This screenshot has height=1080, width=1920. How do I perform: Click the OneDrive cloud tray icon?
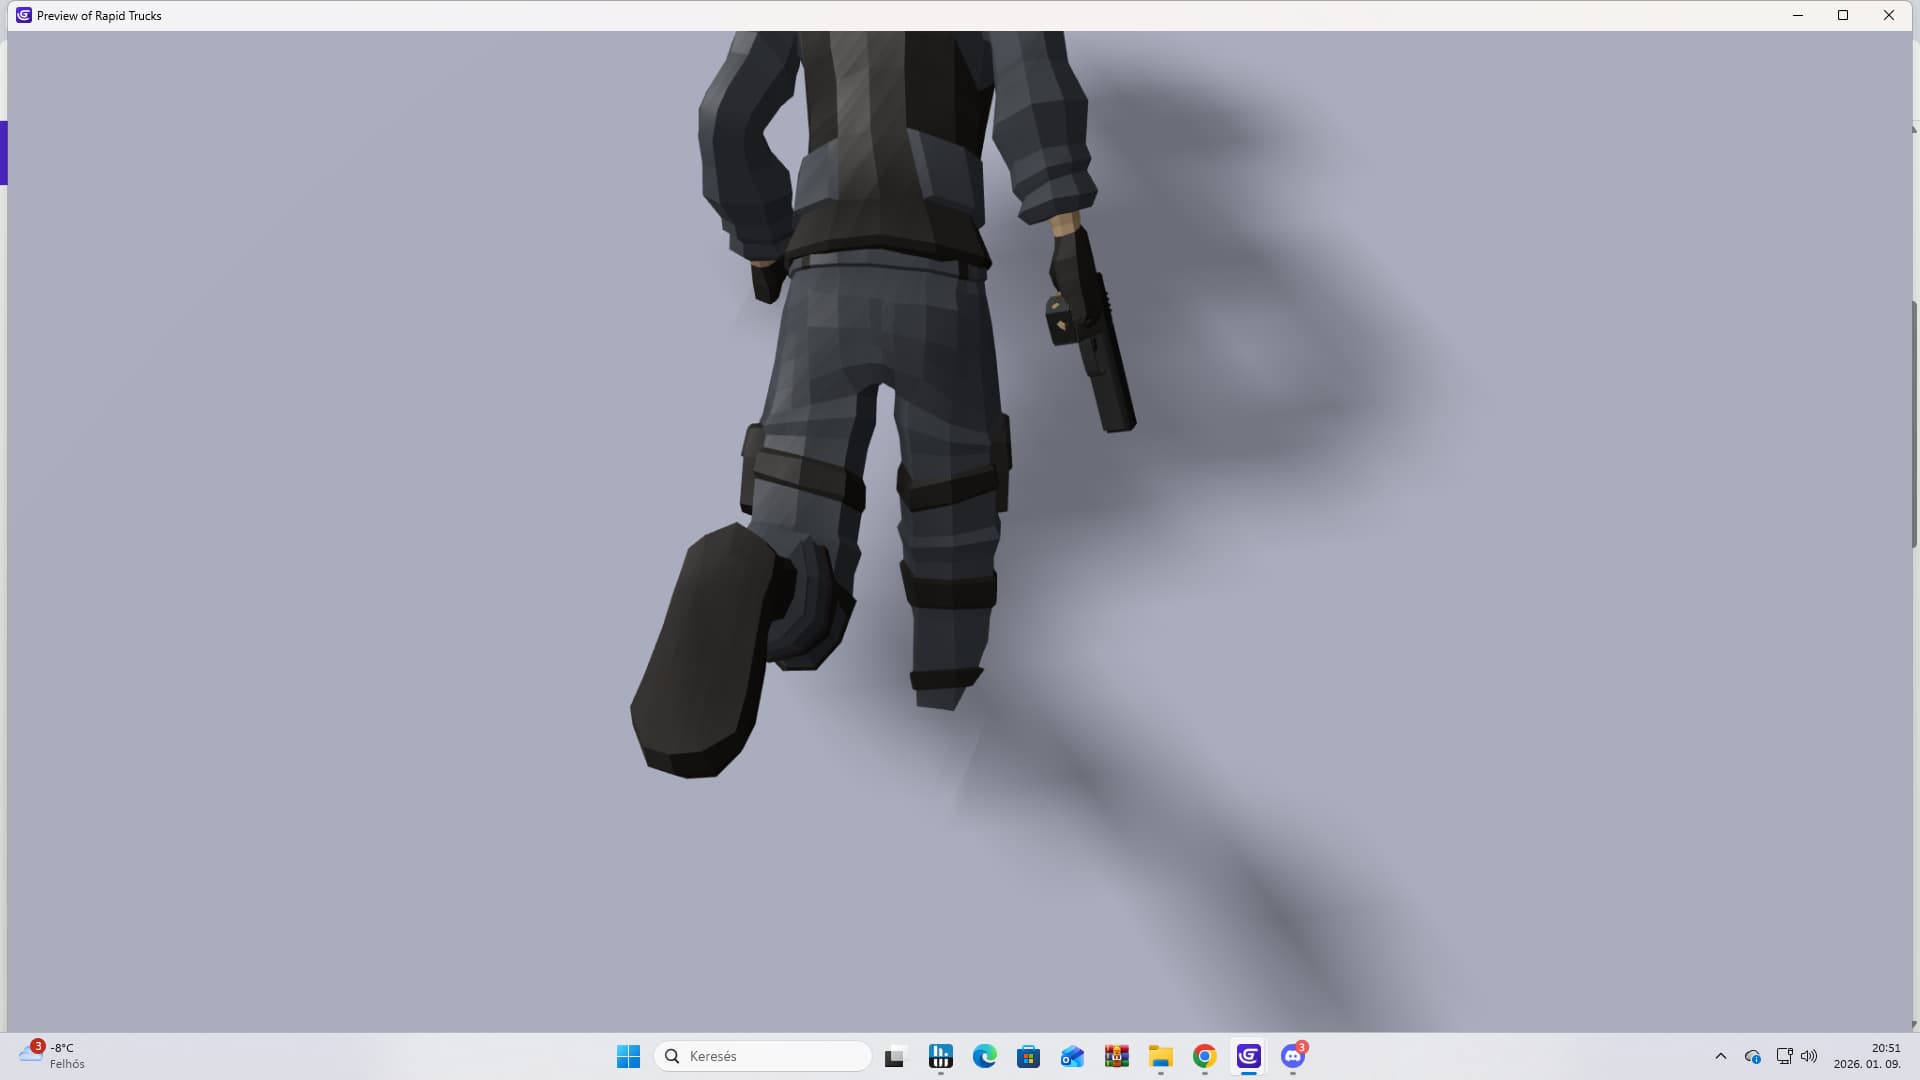(x=1752, y=1056)
